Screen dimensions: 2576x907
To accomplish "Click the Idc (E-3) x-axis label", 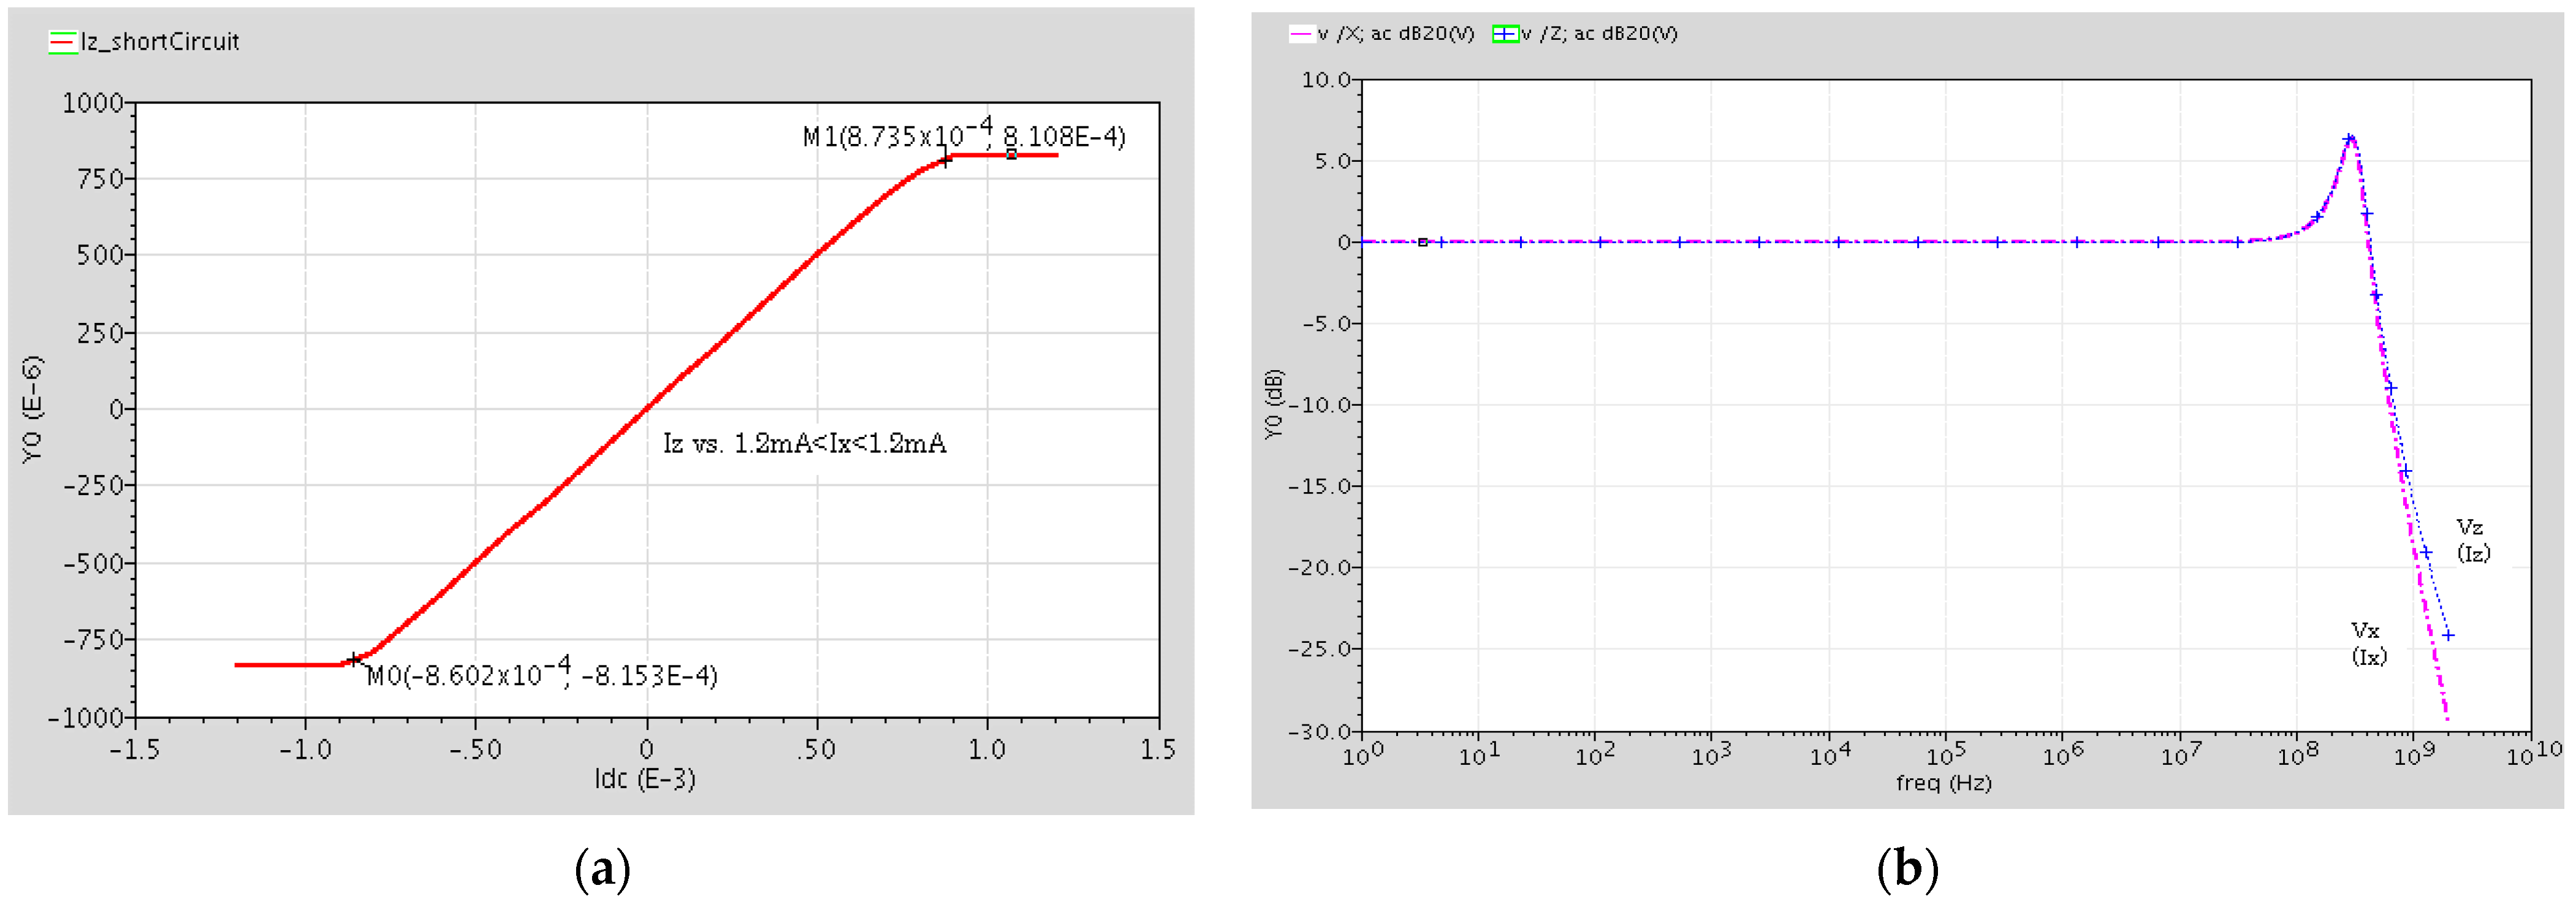I will (x=645, y=779).
